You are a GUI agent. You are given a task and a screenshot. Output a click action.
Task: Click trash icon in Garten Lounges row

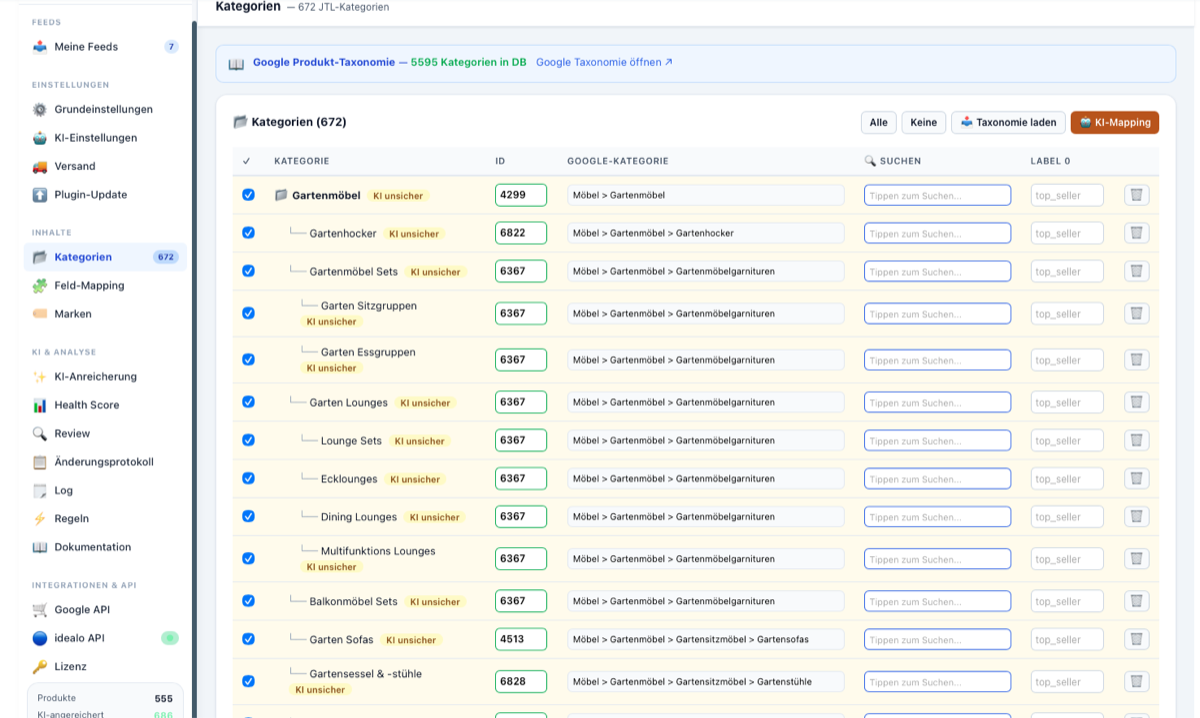click(1136, 402)
